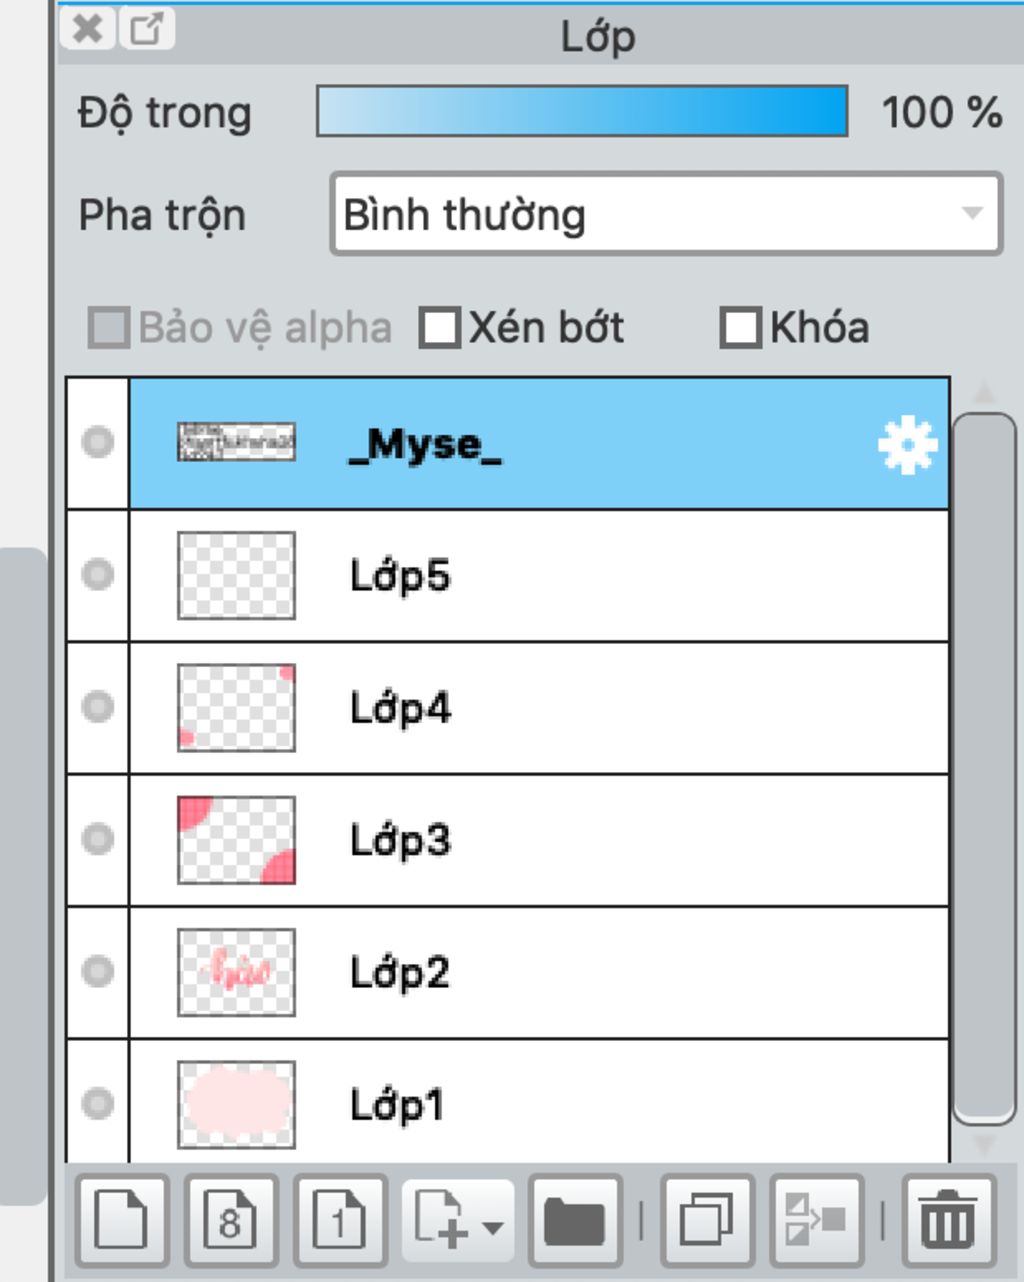Toggle visibility of Lớp3 layer
Viewport: 1024px width, 1282px height.
pyautogui.click(x=97, y=838)
